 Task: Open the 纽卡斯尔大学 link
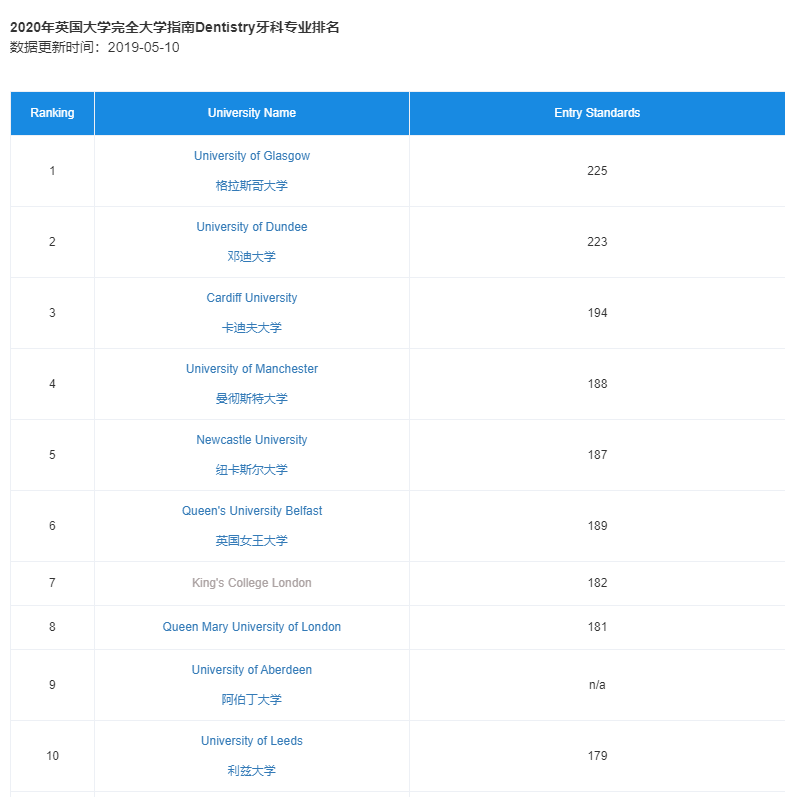pos(252,470)
